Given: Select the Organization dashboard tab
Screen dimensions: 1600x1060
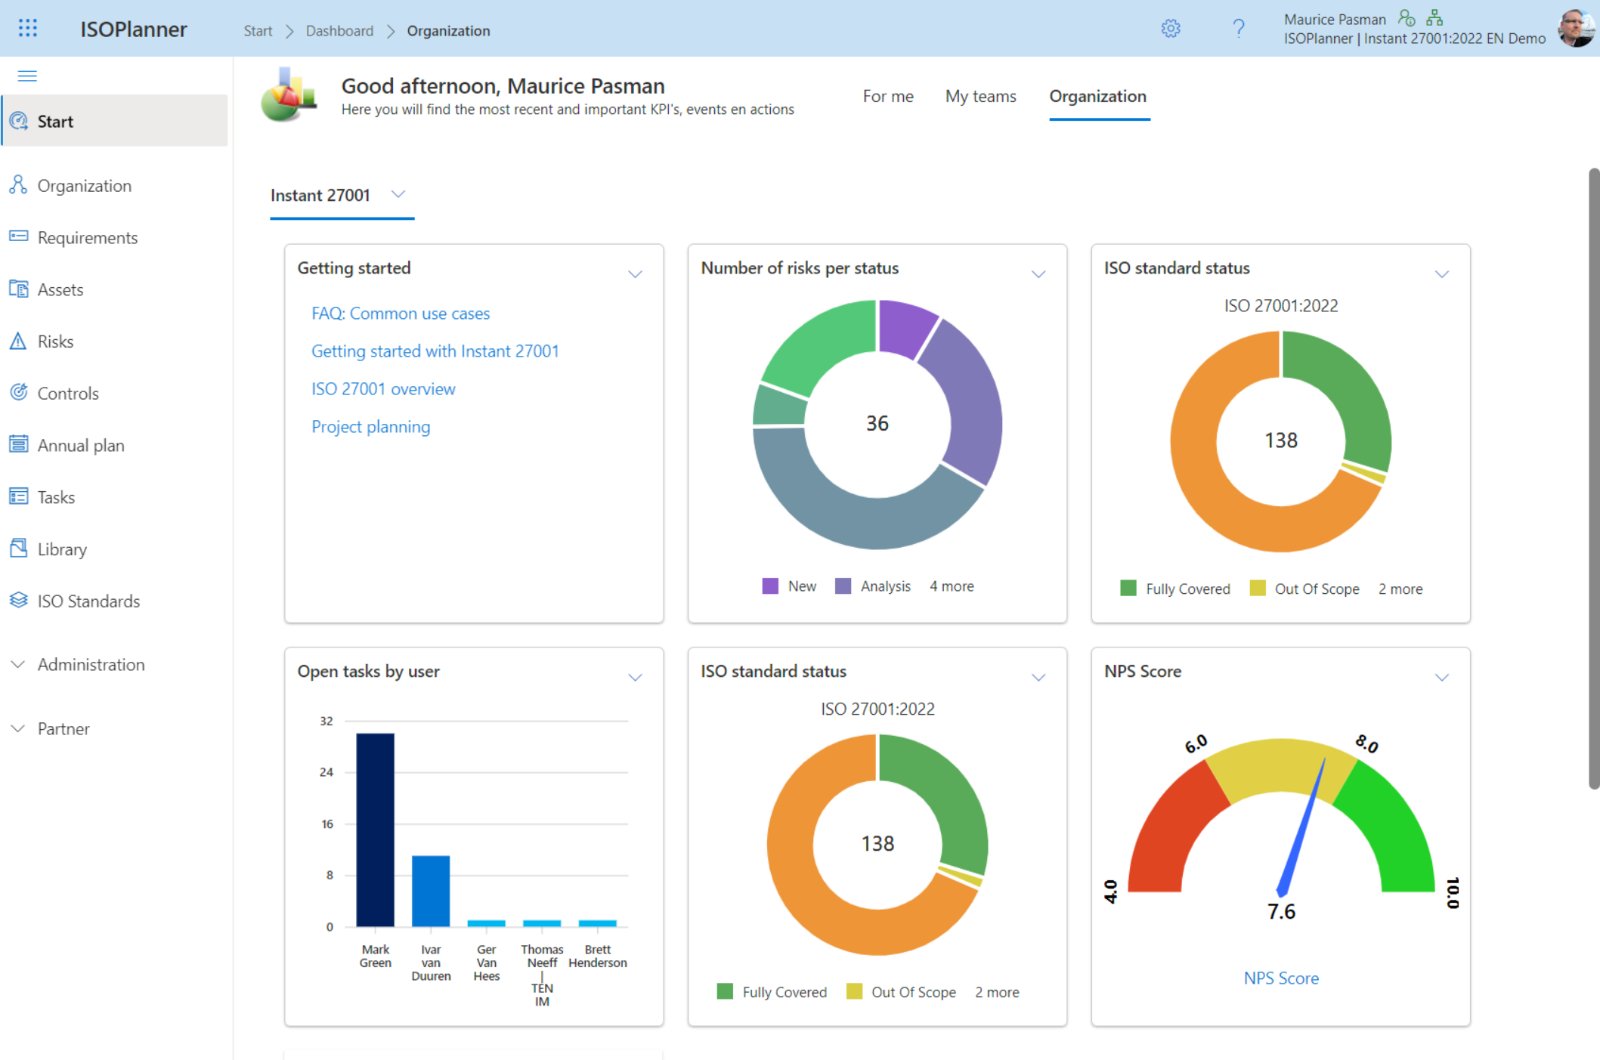Looking at the screenshot, I should [x=1098, y=96].
